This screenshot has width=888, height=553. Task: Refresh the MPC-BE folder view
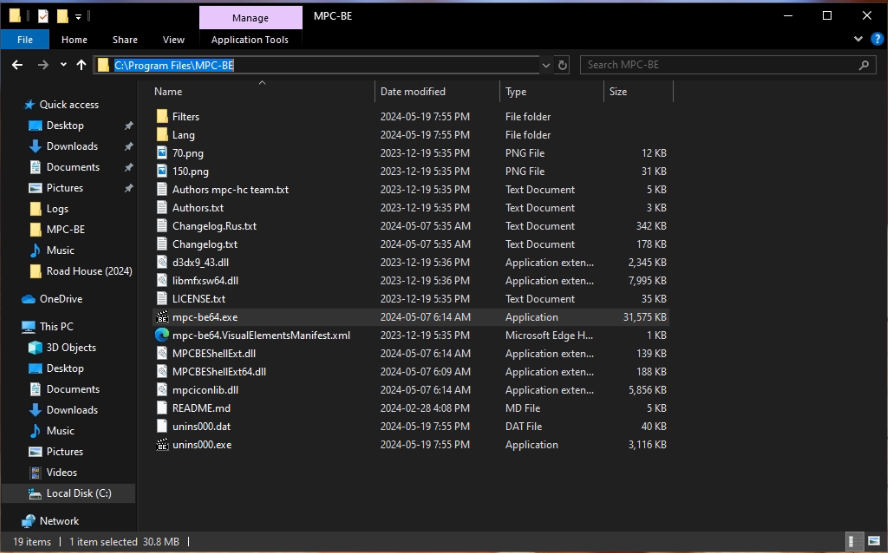tap(562, 65)
